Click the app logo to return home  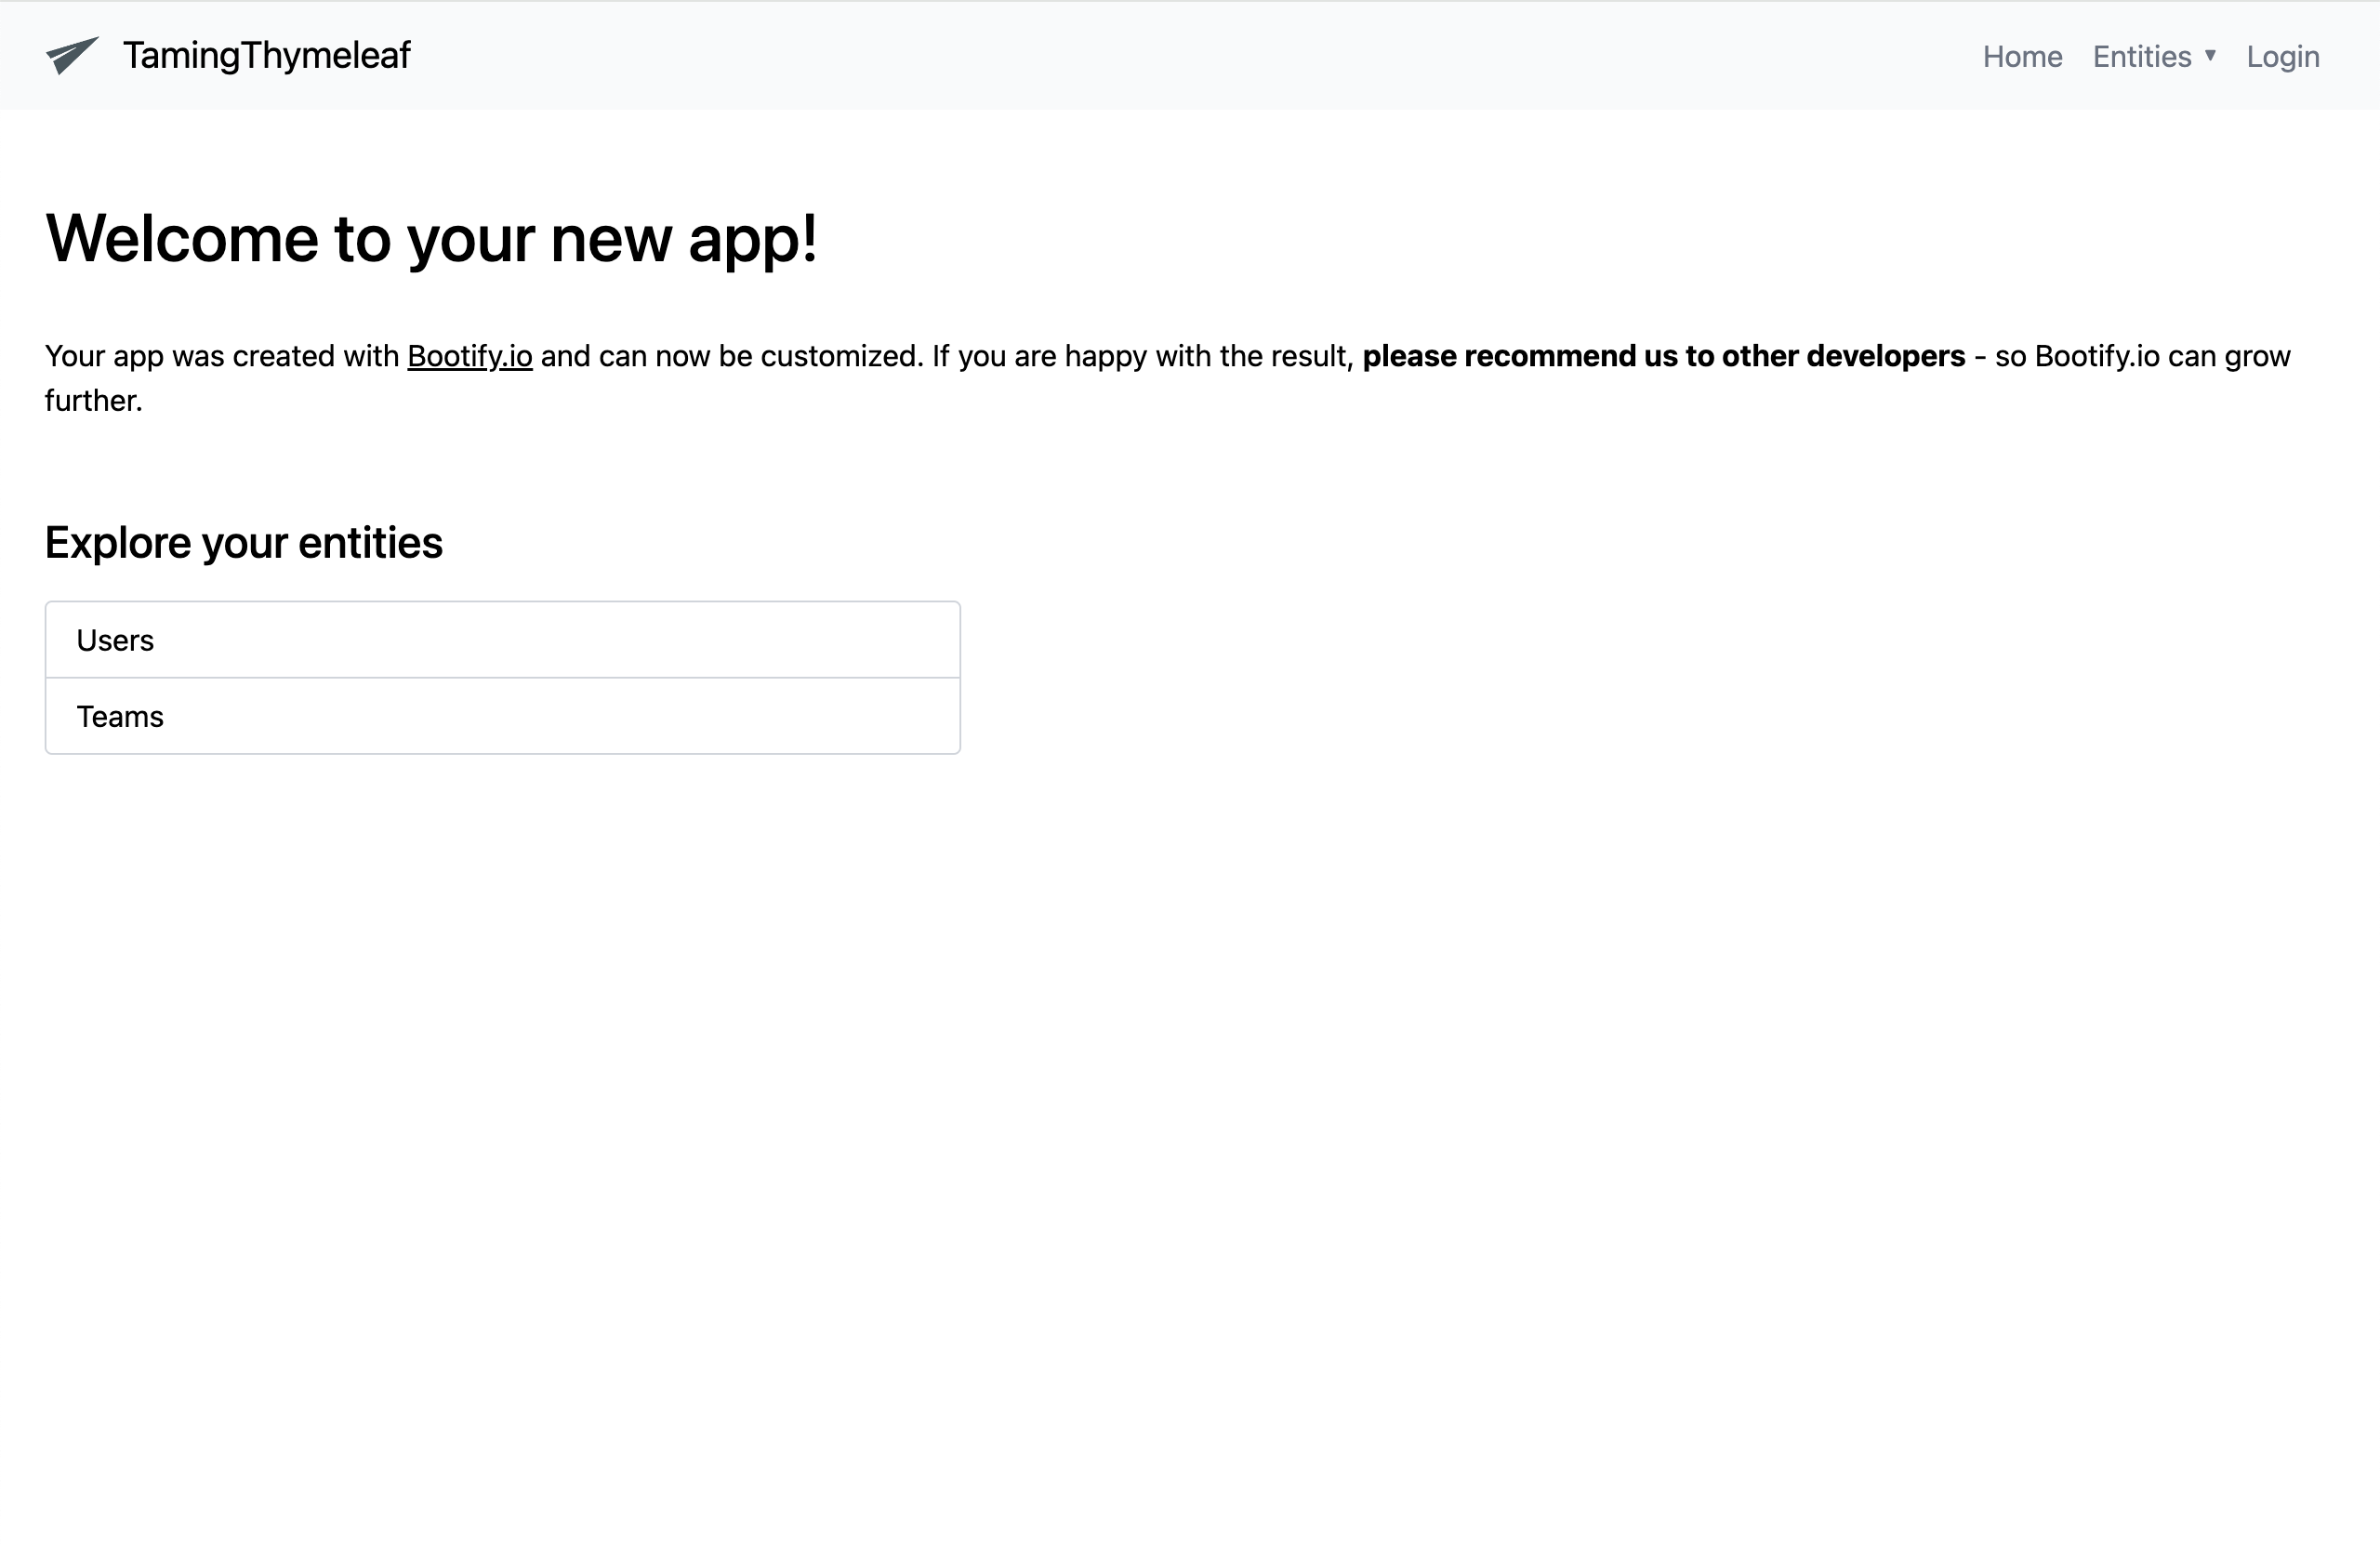(72, 55)
